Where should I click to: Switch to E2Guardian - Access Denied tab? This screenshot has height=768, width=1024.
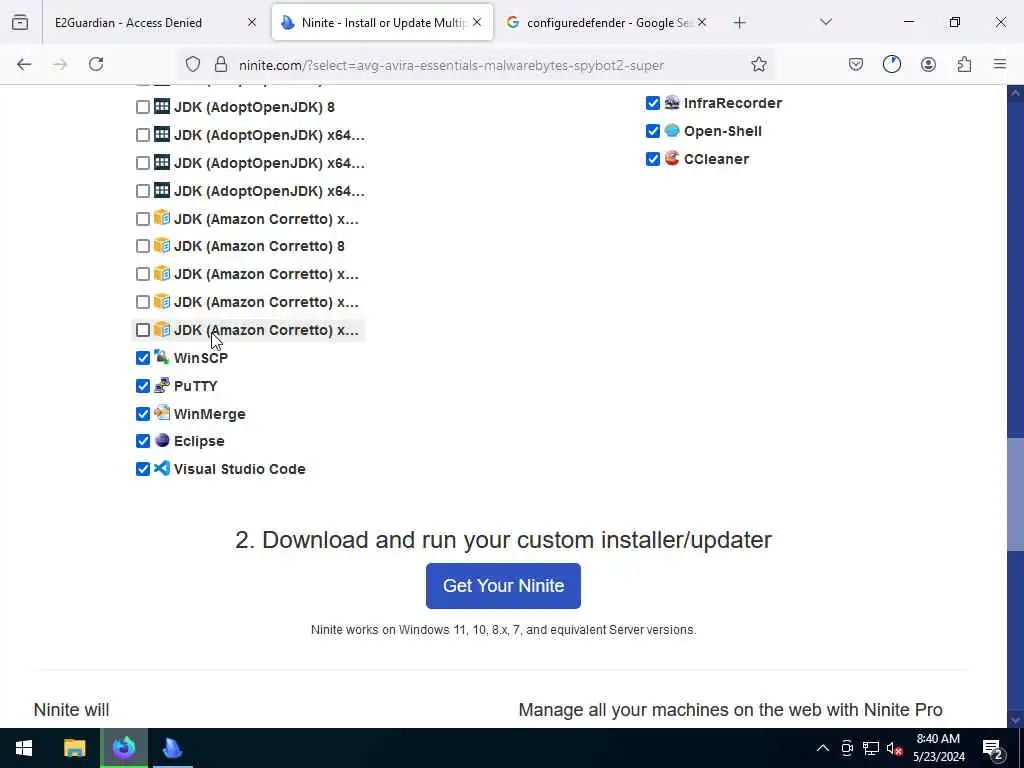tap(153, 22)
